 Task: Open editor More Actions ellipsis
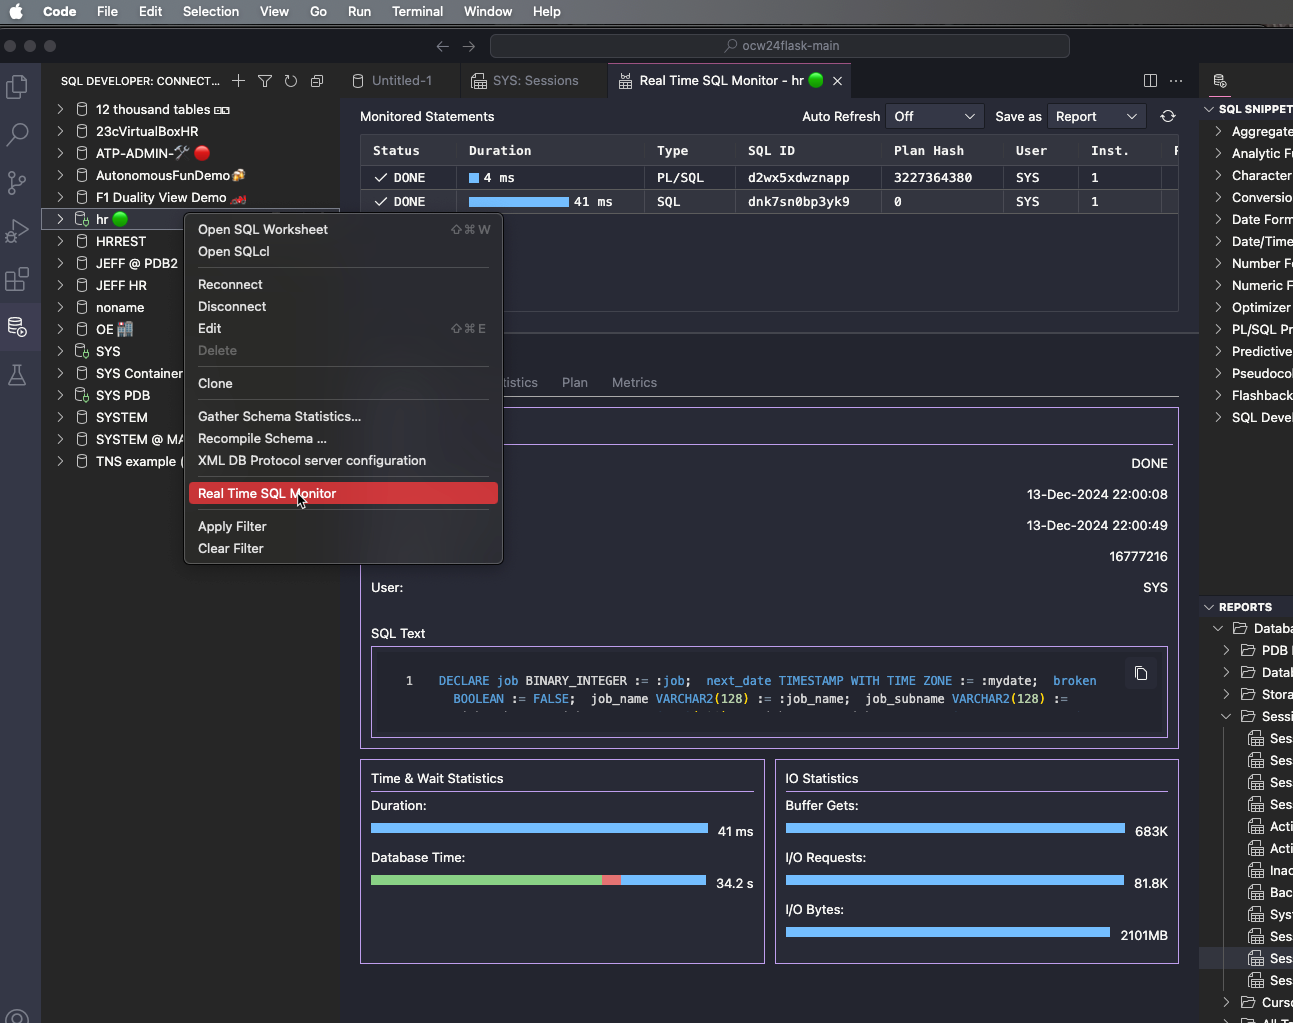point(1176,81)
